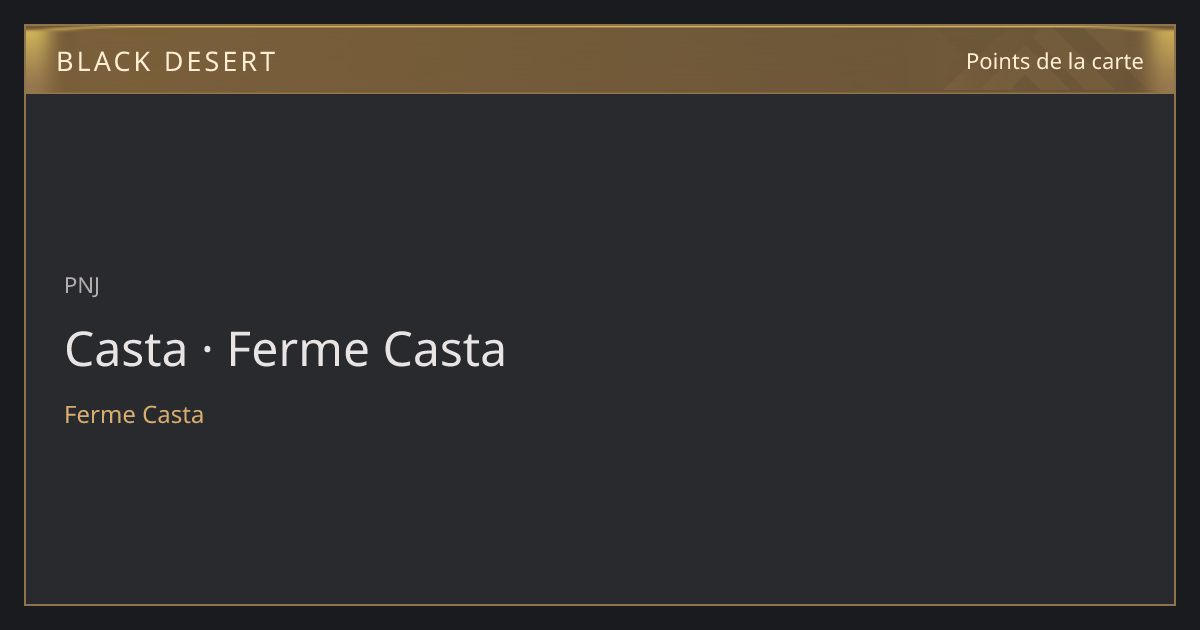
Task: Click the large Ferme Casta after the dot
Action: pos(366,350)
